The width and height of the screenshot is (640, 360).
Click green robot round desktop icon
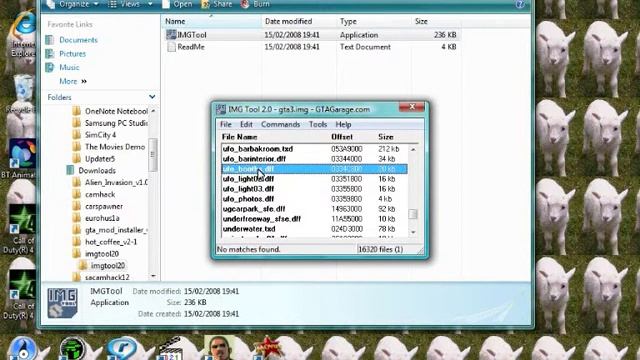[x=73, y=349]
